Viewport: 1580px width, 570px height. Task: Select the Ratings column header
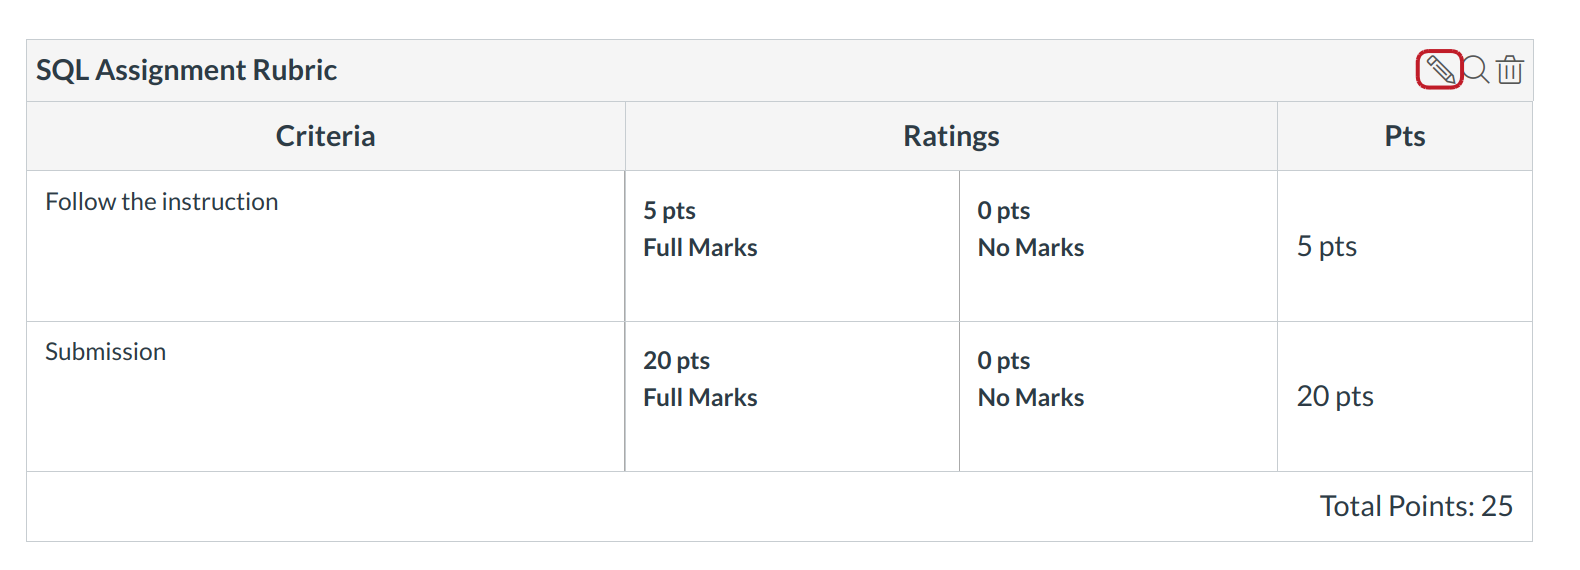click(x=951, y=136)
